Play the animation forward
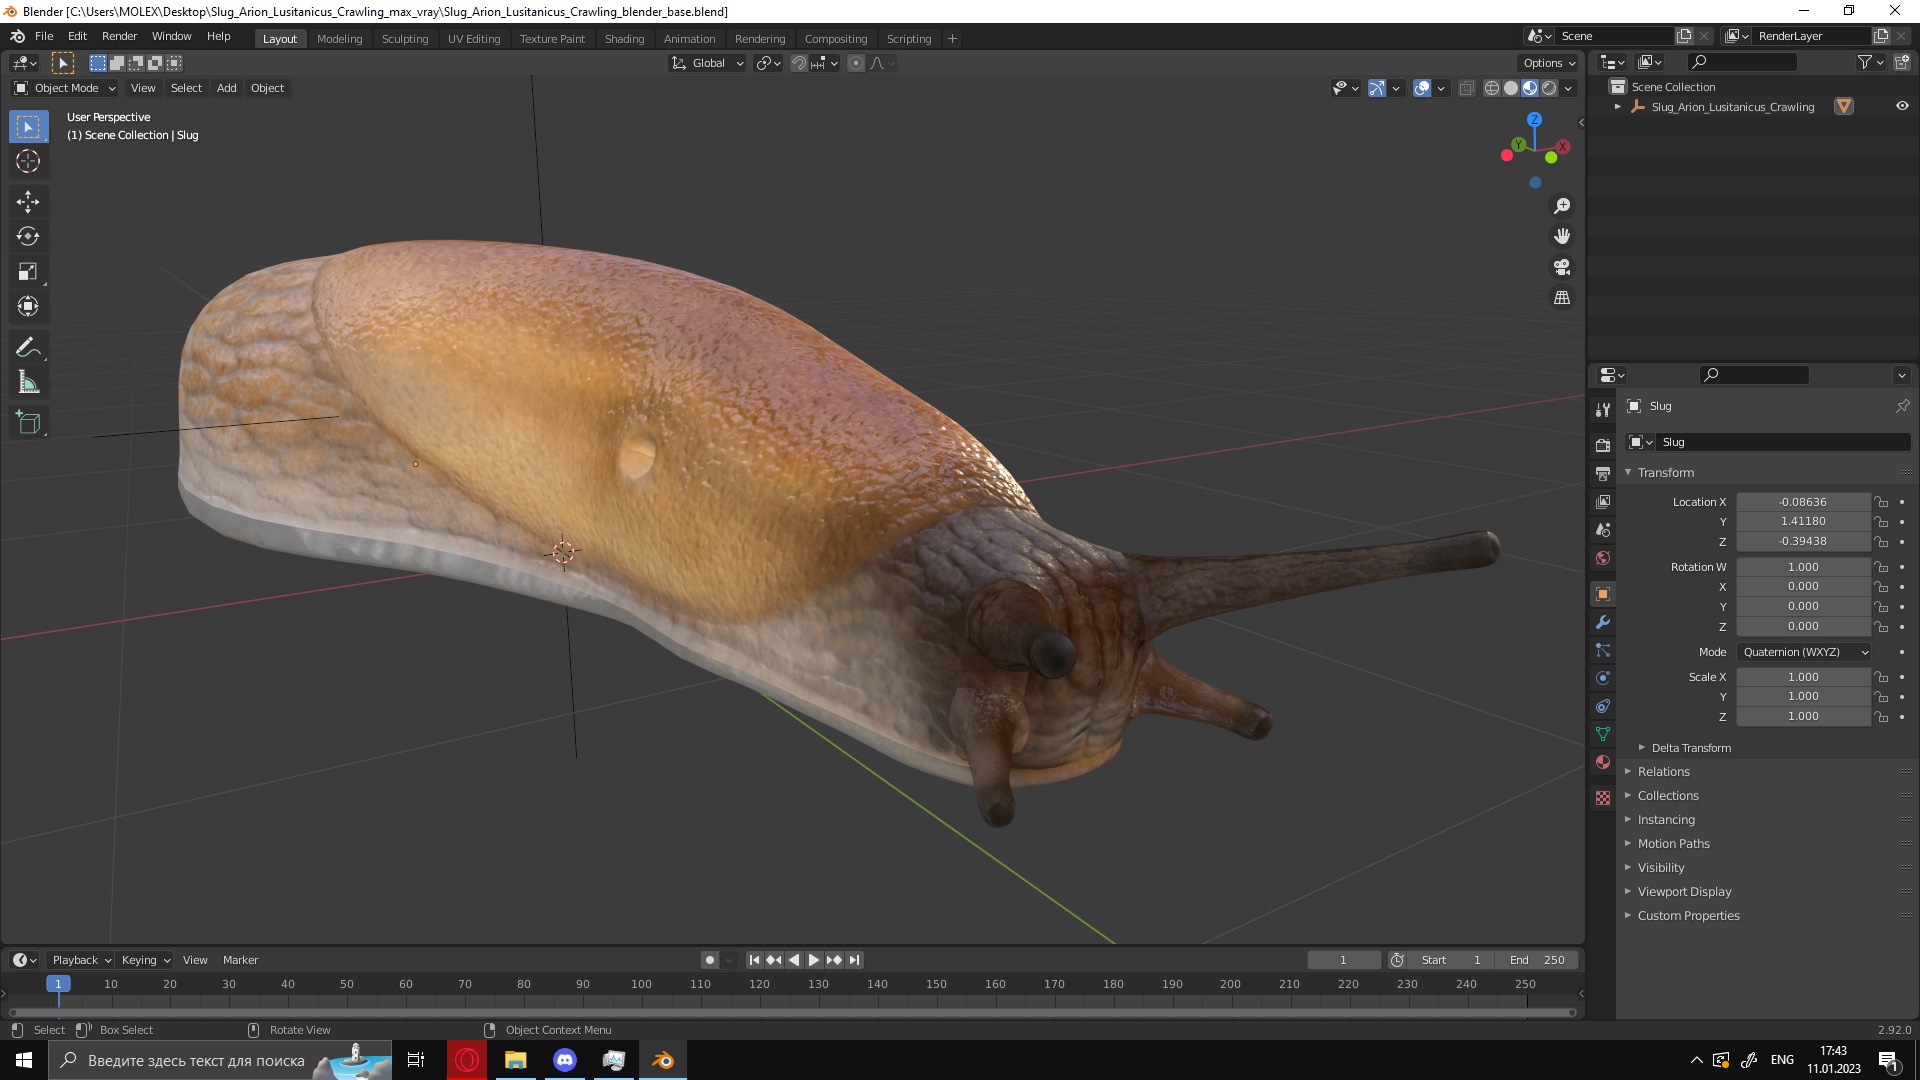This screenshot has height=1080, width=1920. (x=814, y=960)
